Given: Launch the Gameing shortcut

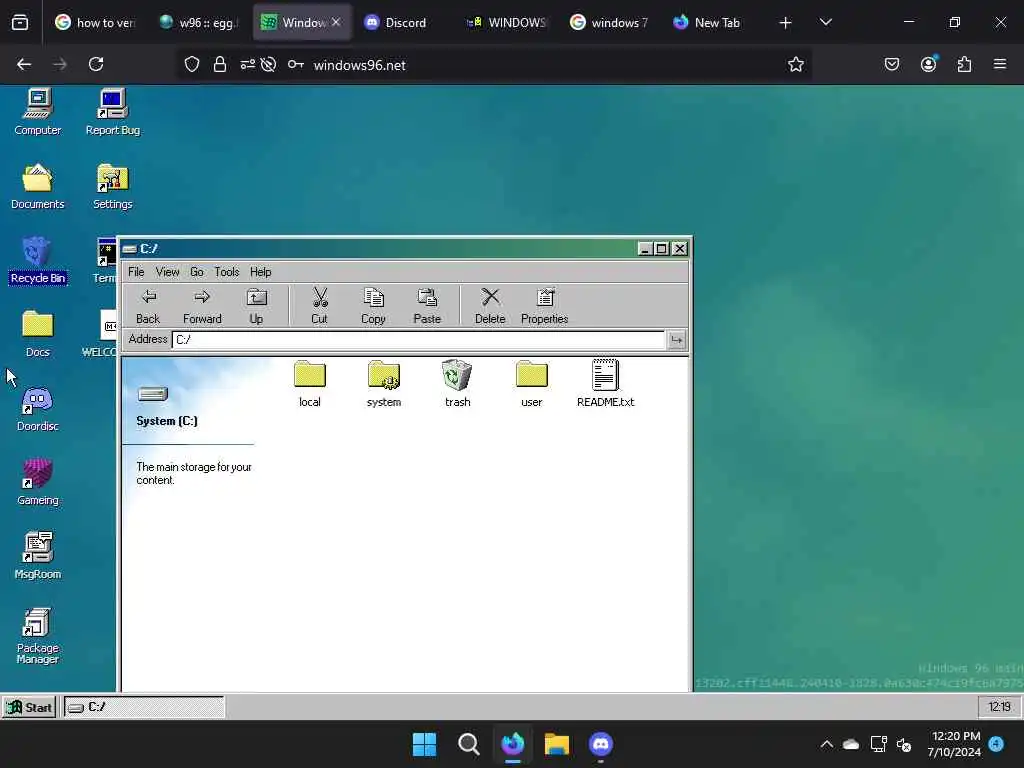Looking at the screenshot, I should 38,482.
